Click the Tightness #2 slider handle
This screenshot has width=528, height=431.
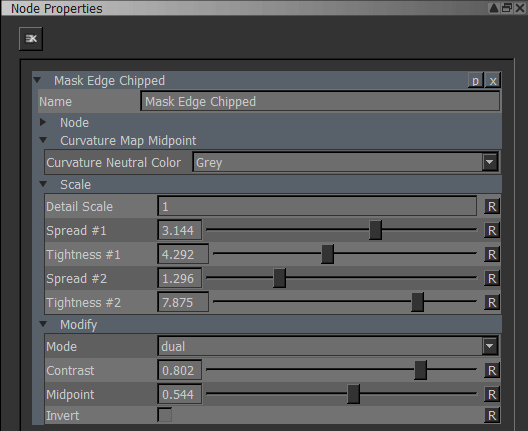coord(417,302)
